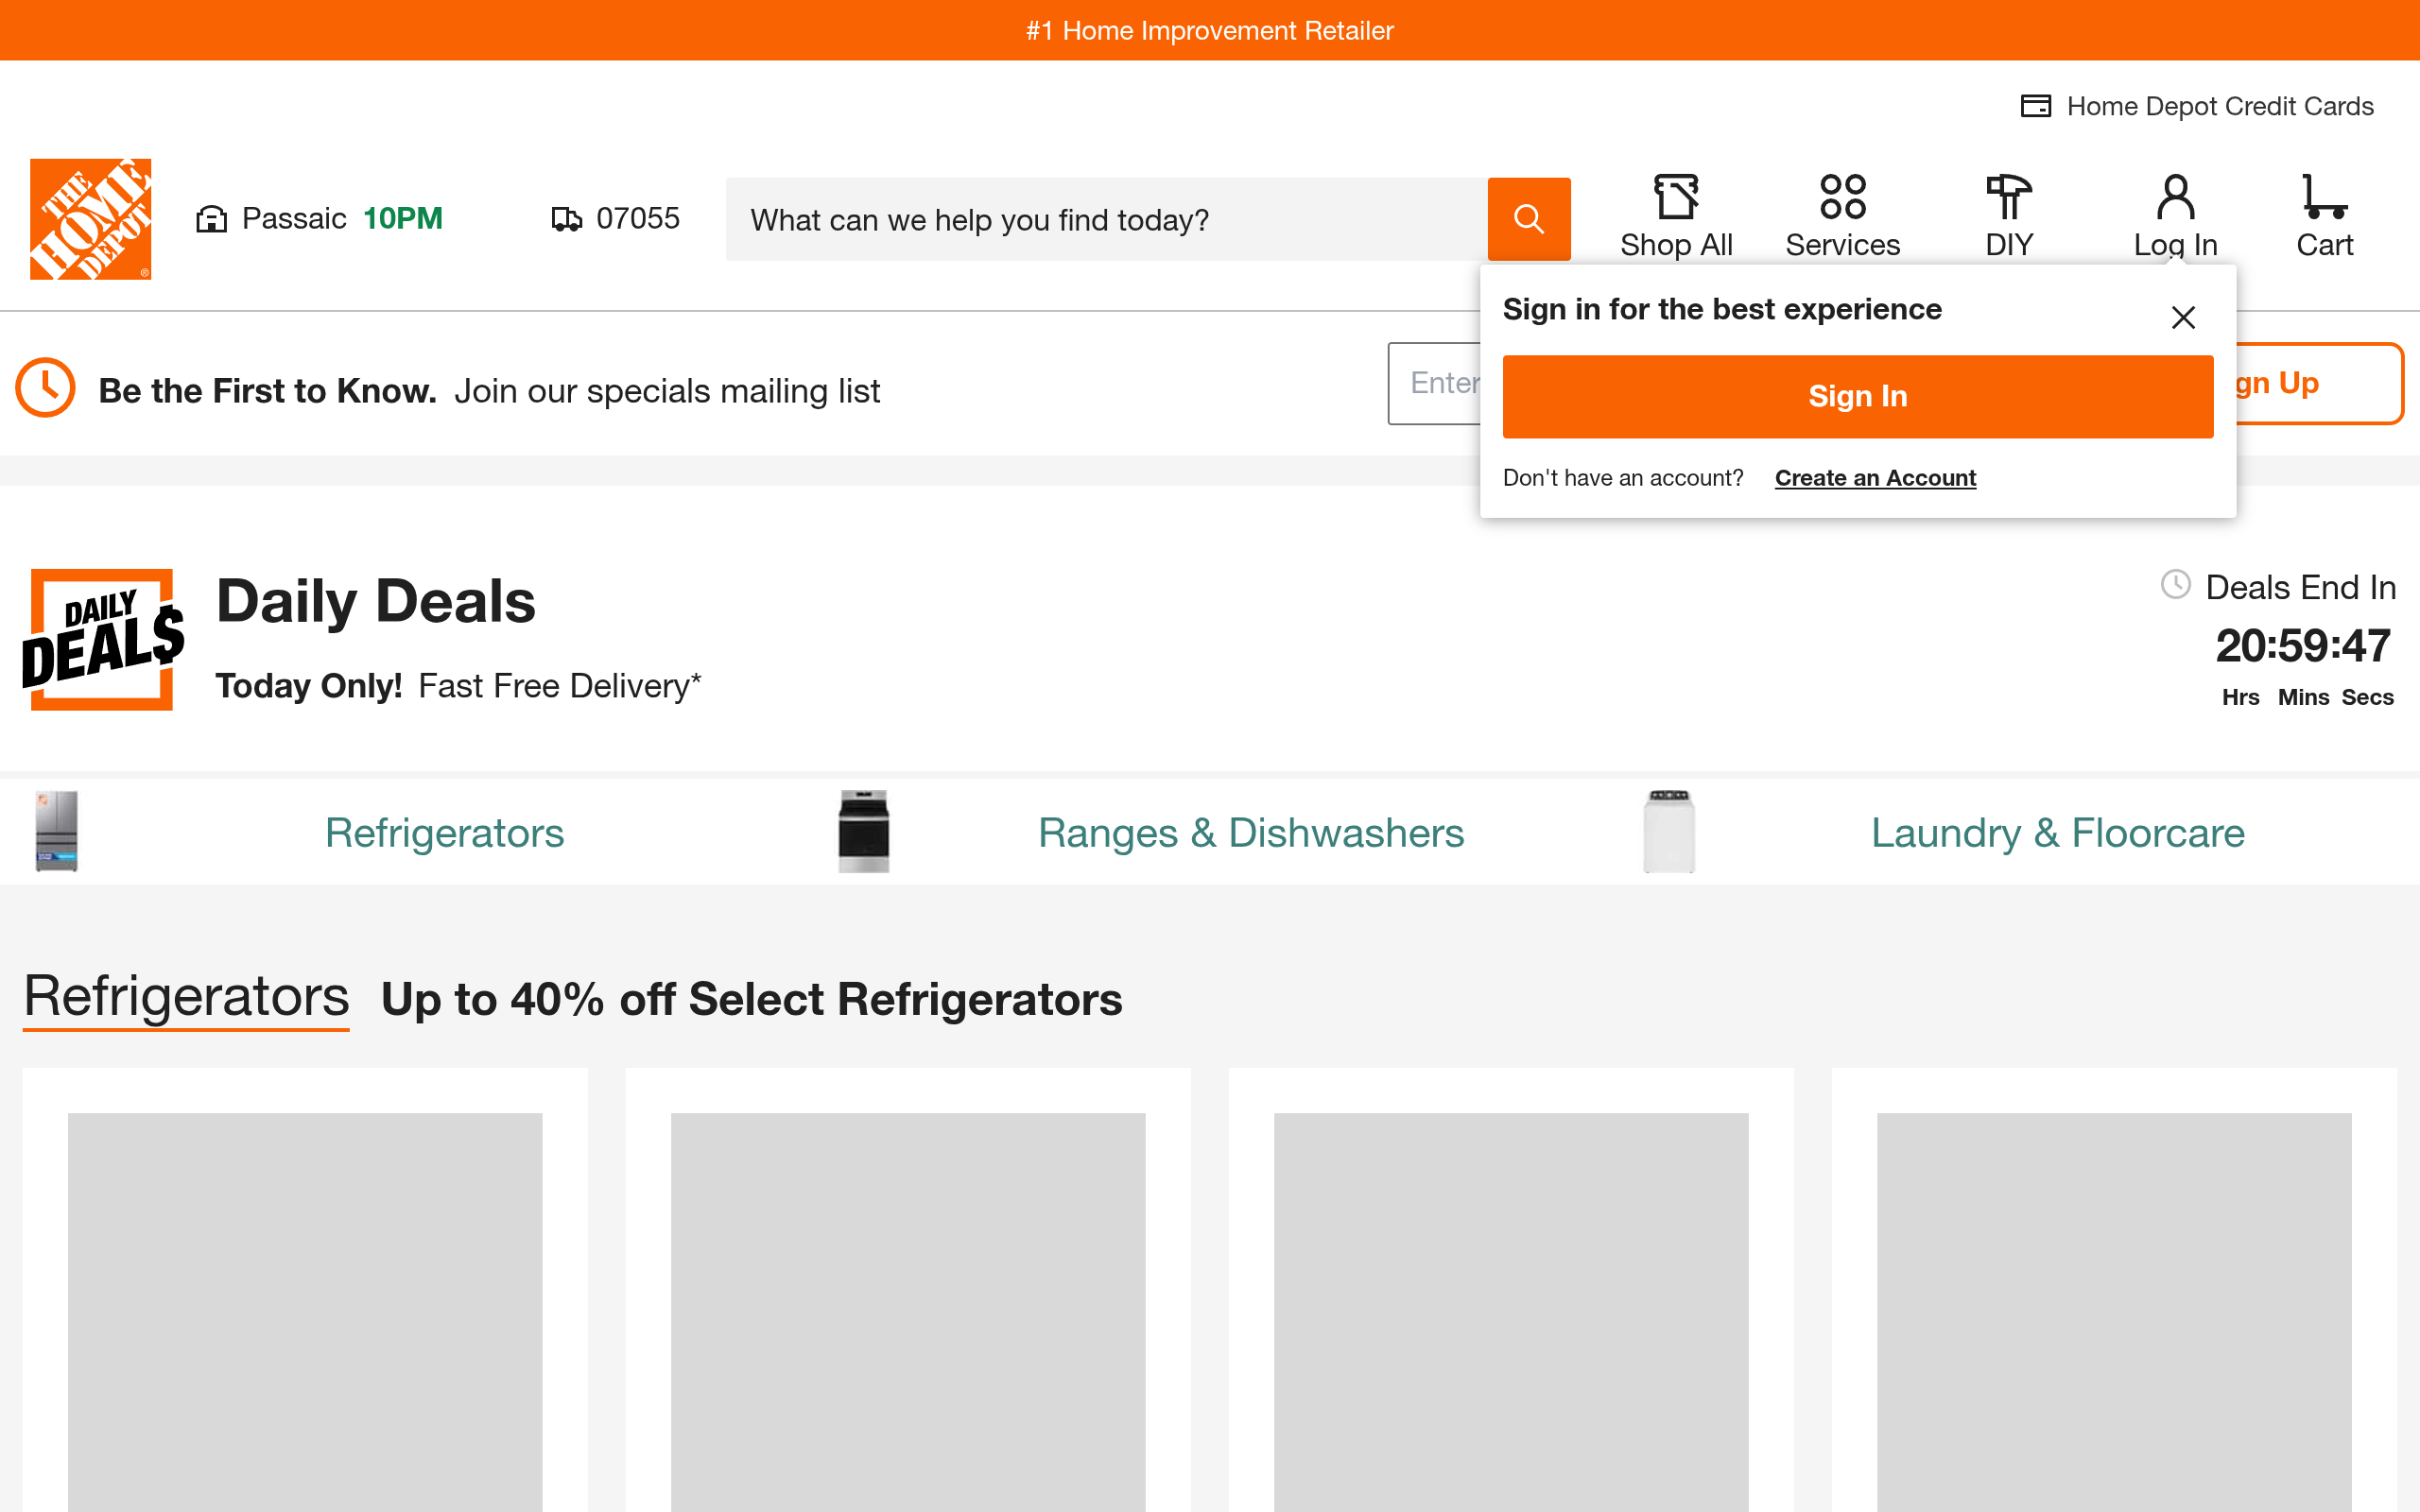Screen dimensions: 2420x1512
Task: Click the 'Deals End In' clock icon
Action: 2176,584
